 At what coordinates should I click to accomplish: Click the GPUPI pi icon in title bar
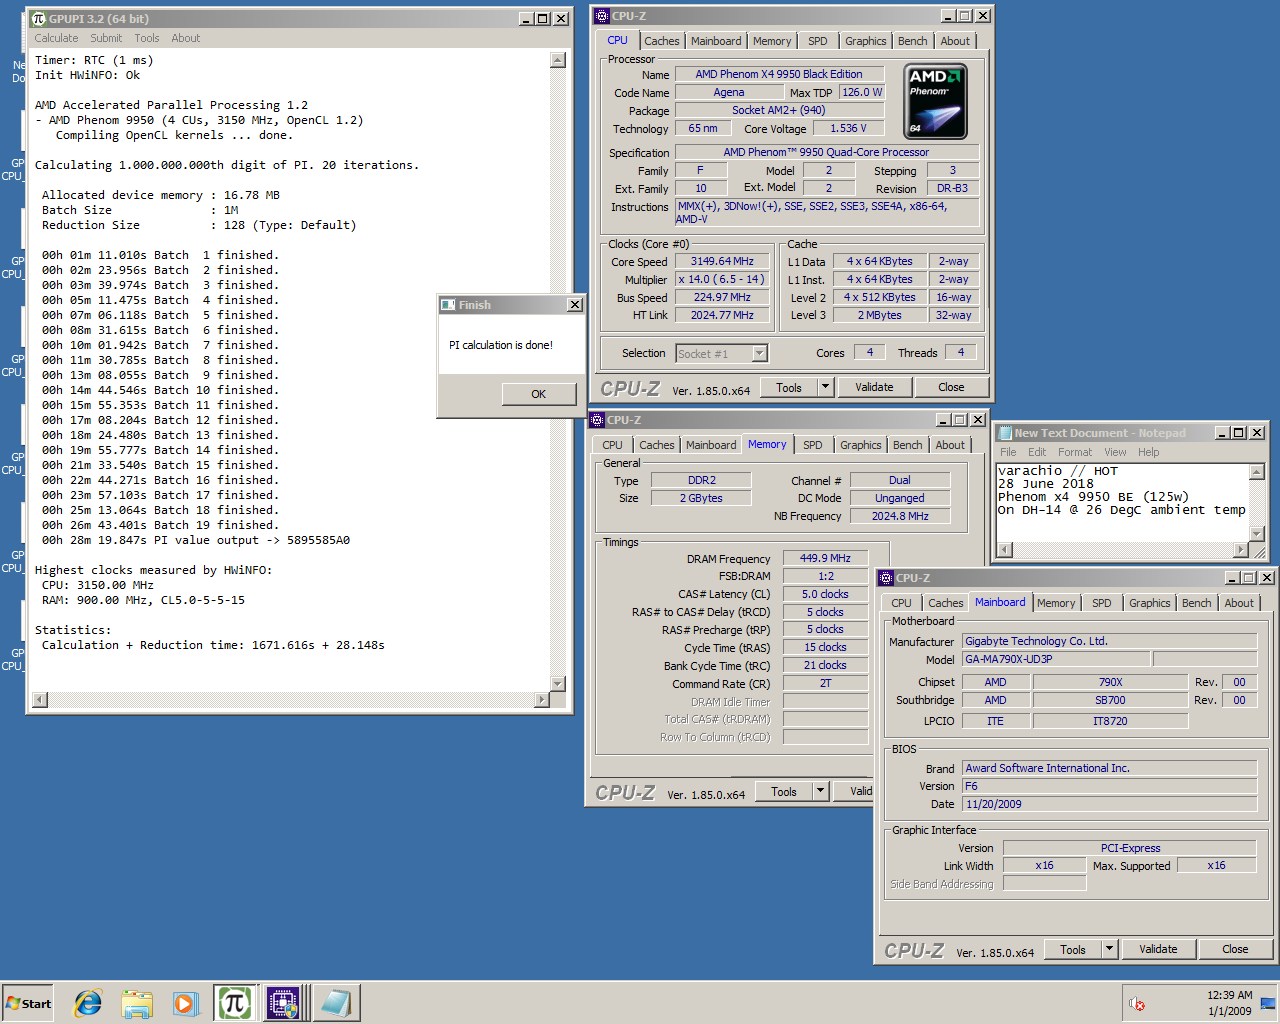[x=39, y=18]
